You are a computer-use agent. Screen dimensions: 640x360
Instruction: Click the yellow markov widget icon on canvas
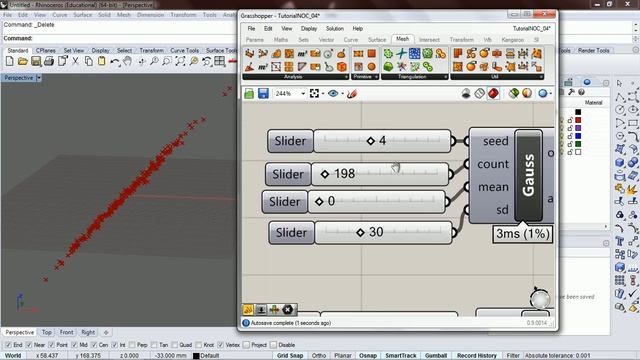point(248,310)
